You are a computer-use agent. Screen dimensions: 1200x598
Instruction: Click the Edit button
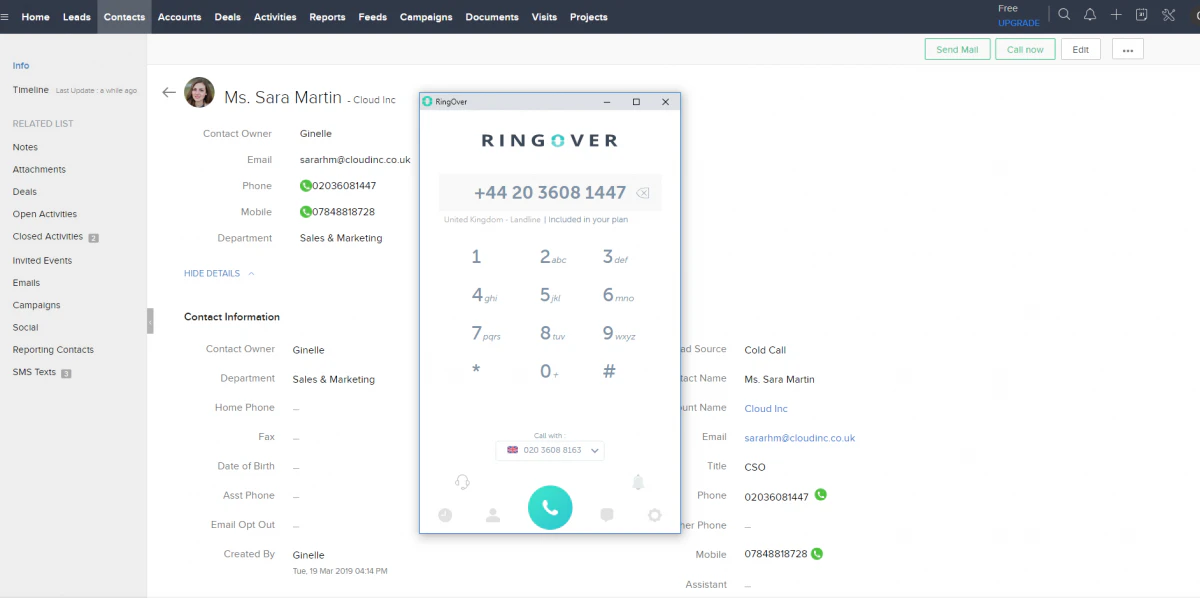pos(1081,49)
